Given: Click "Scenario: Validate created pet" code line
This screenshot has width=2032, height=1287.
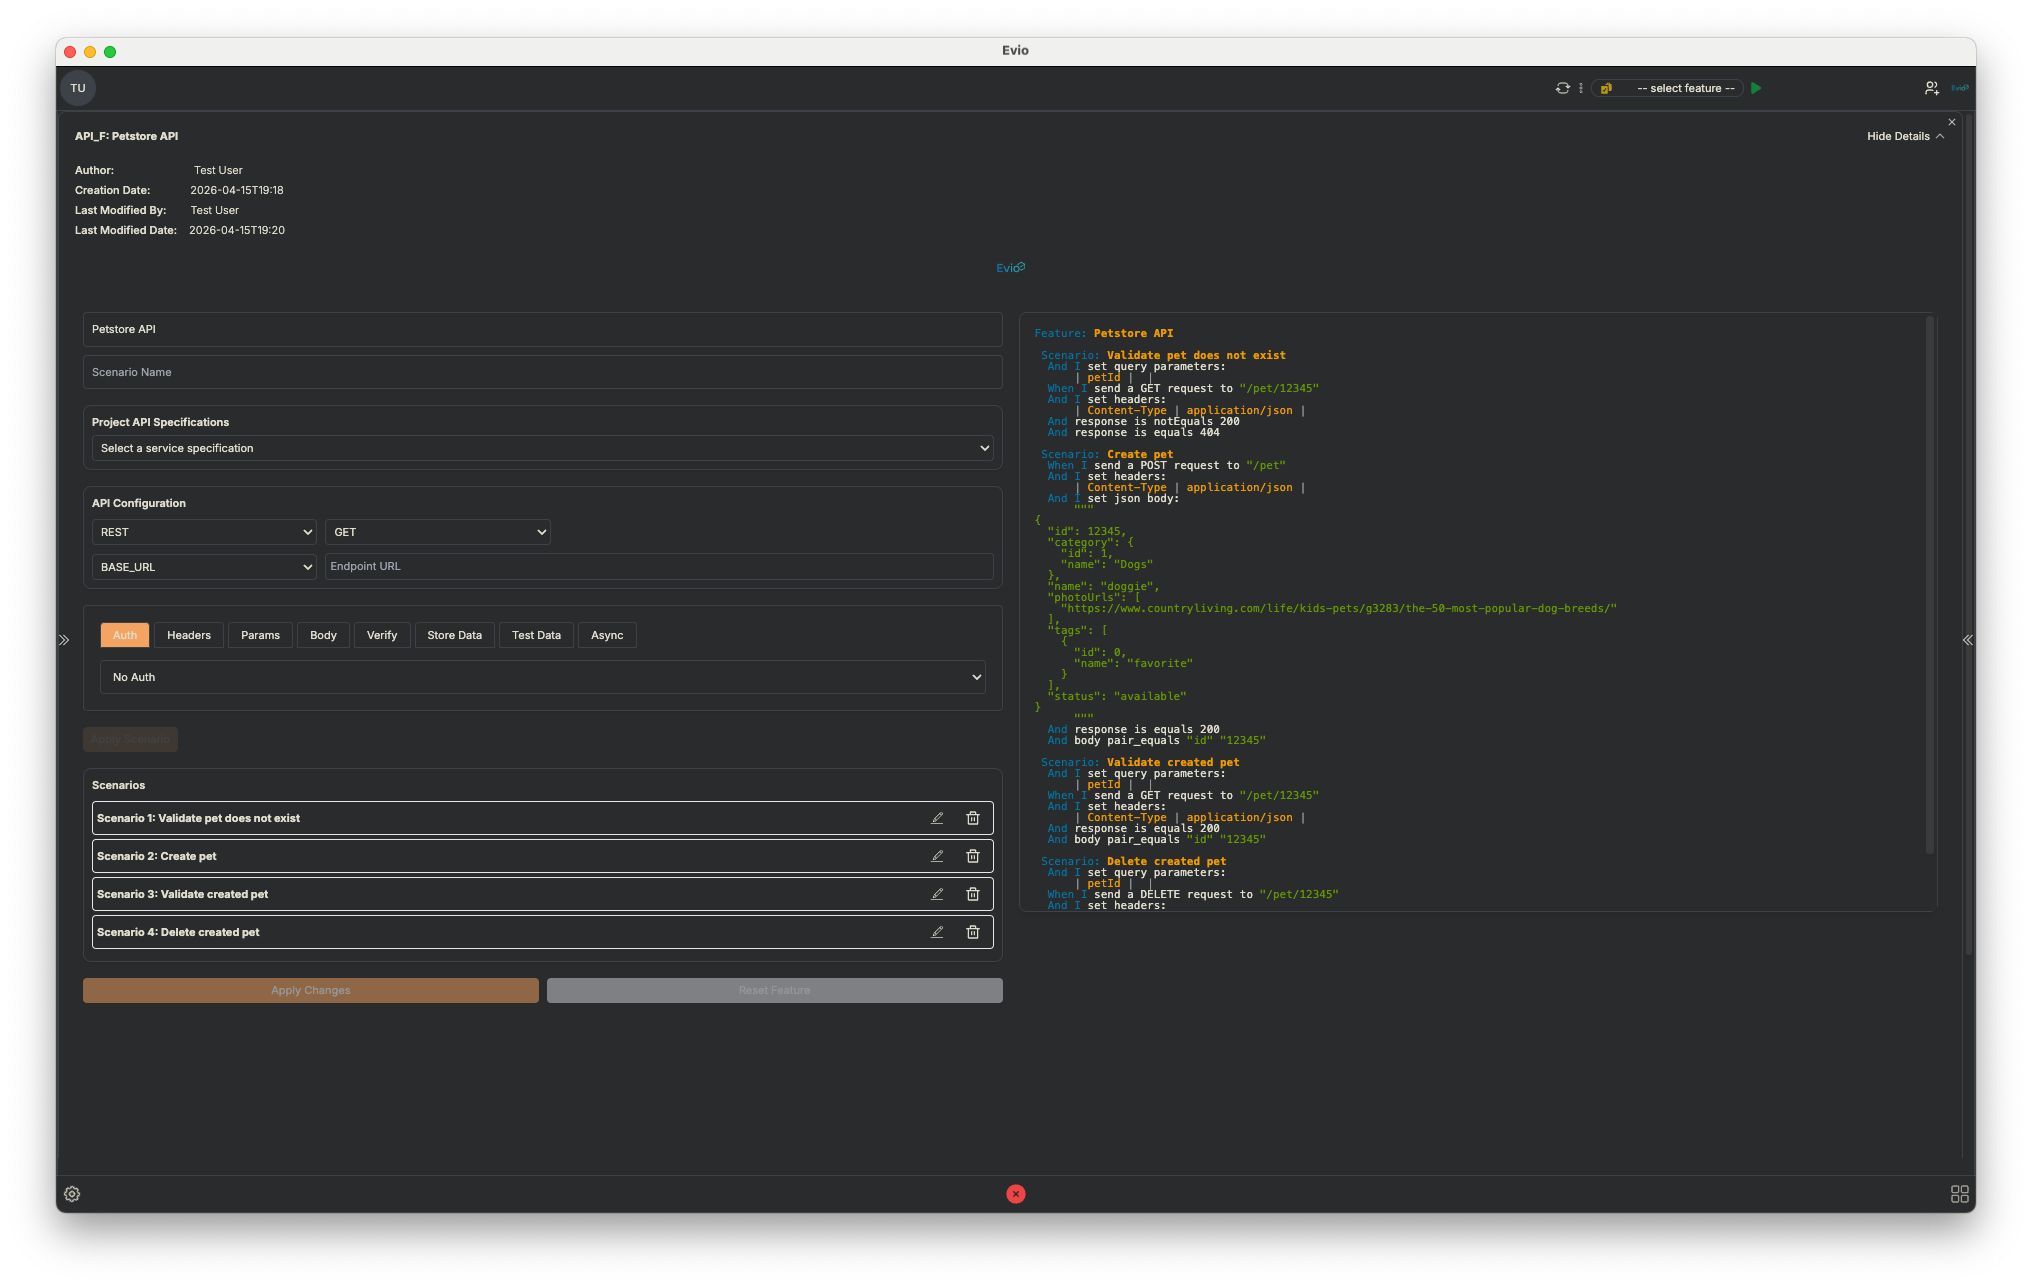Looking at the screenshot, I should click(x=1140, y=762).
